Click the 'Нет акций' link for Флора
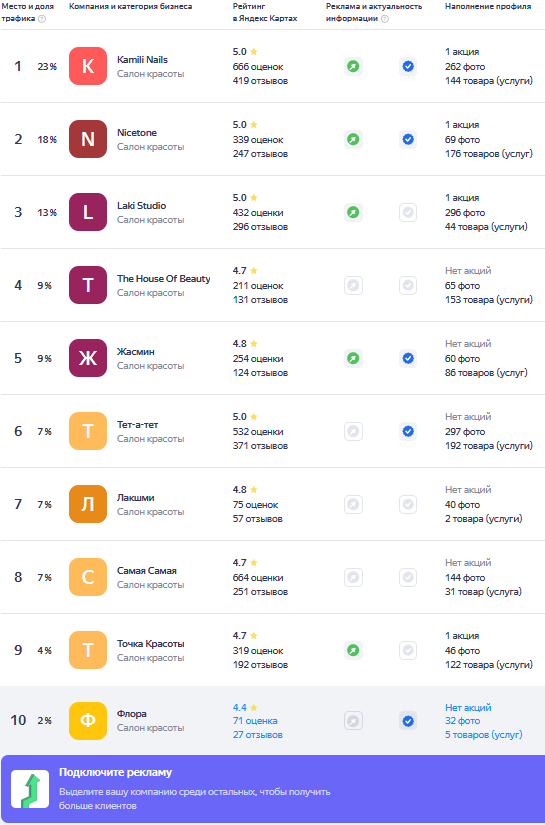This screenshot has width=545, height=825. 468,708
